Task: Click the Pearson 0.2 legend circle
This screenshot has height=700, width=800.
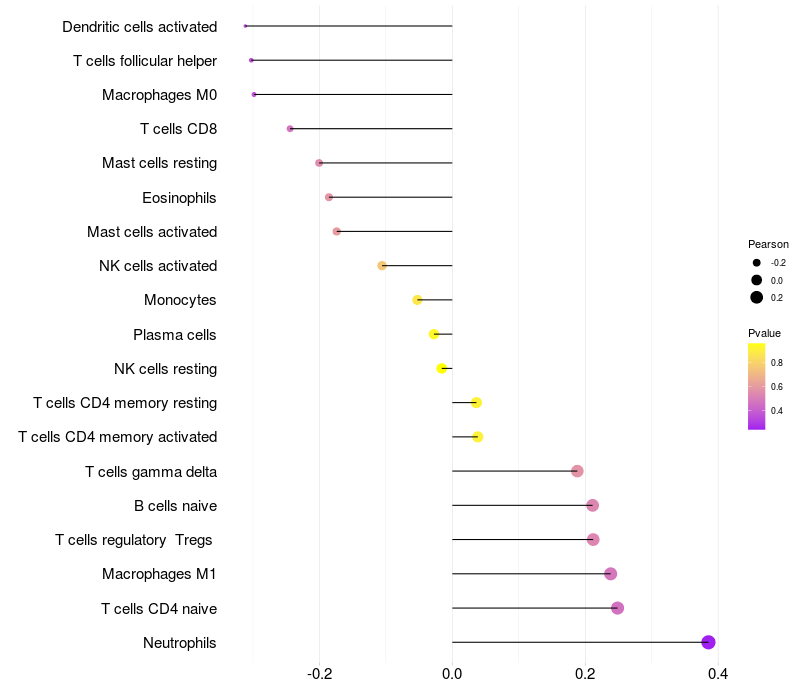Action: coord(756,297)
